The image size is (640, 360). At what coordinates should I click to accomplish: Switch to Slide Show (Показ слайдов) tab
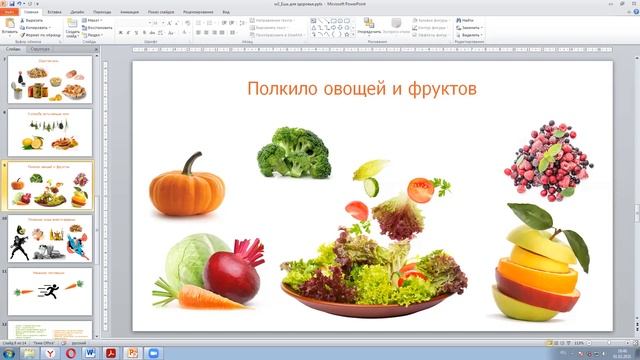pyautogui.click(x=161, y=12)
